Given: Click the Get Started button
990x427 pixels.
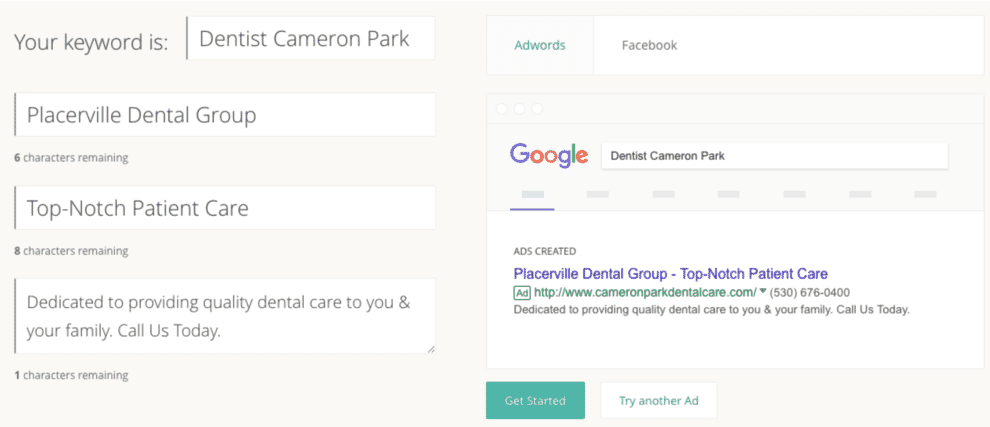Looking at the screenshot, I should 535,400.
